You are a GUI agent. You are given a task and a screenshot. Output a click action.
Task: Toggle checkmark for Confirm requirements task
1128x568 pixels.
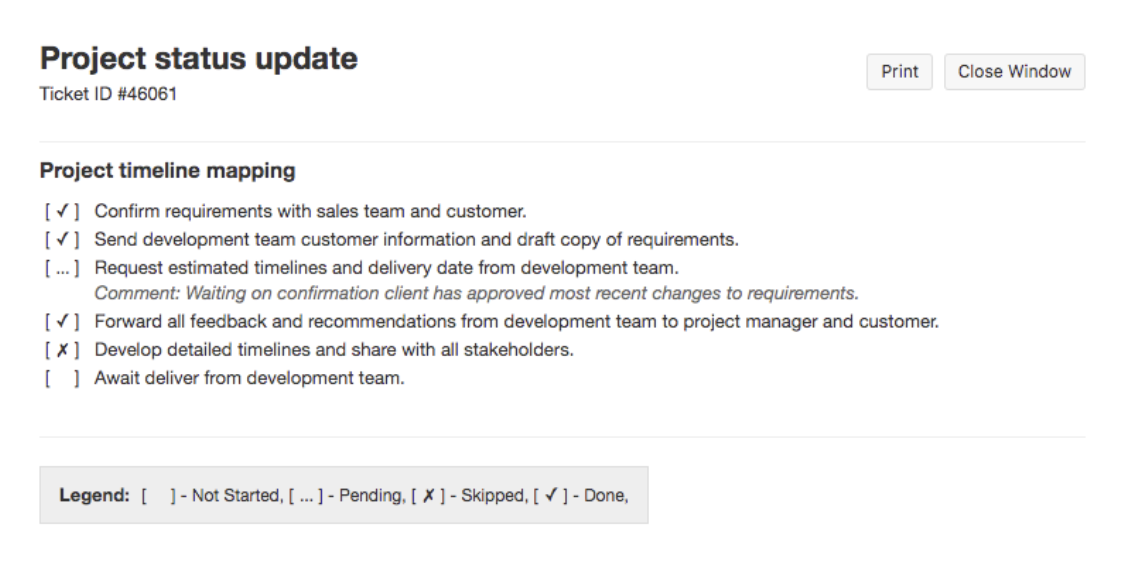coord(62,211)
